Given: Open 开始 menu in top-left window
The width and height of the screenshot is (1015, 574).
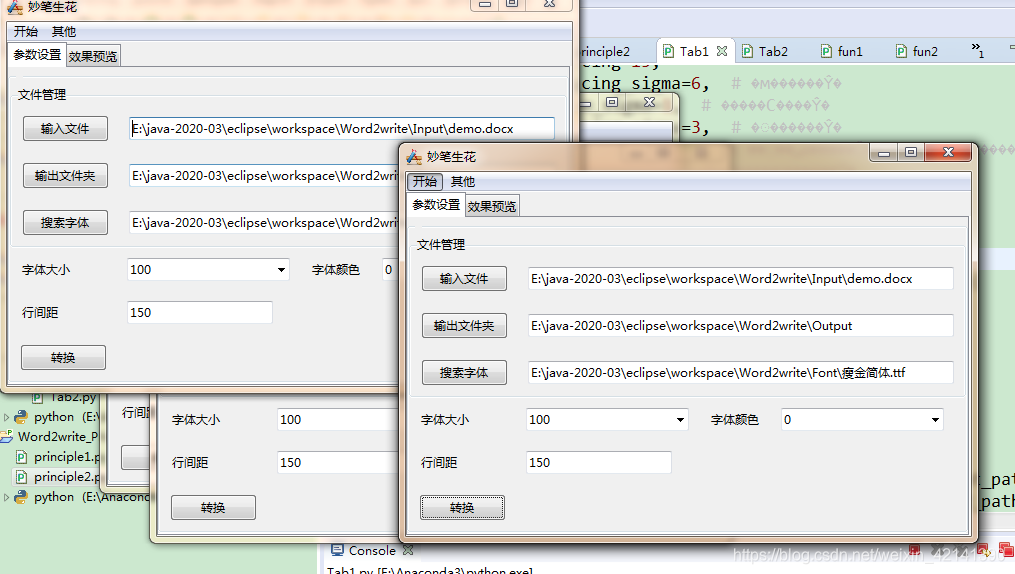Looking at the screenshot, I should pyautogui.click(x=26, y=32).
